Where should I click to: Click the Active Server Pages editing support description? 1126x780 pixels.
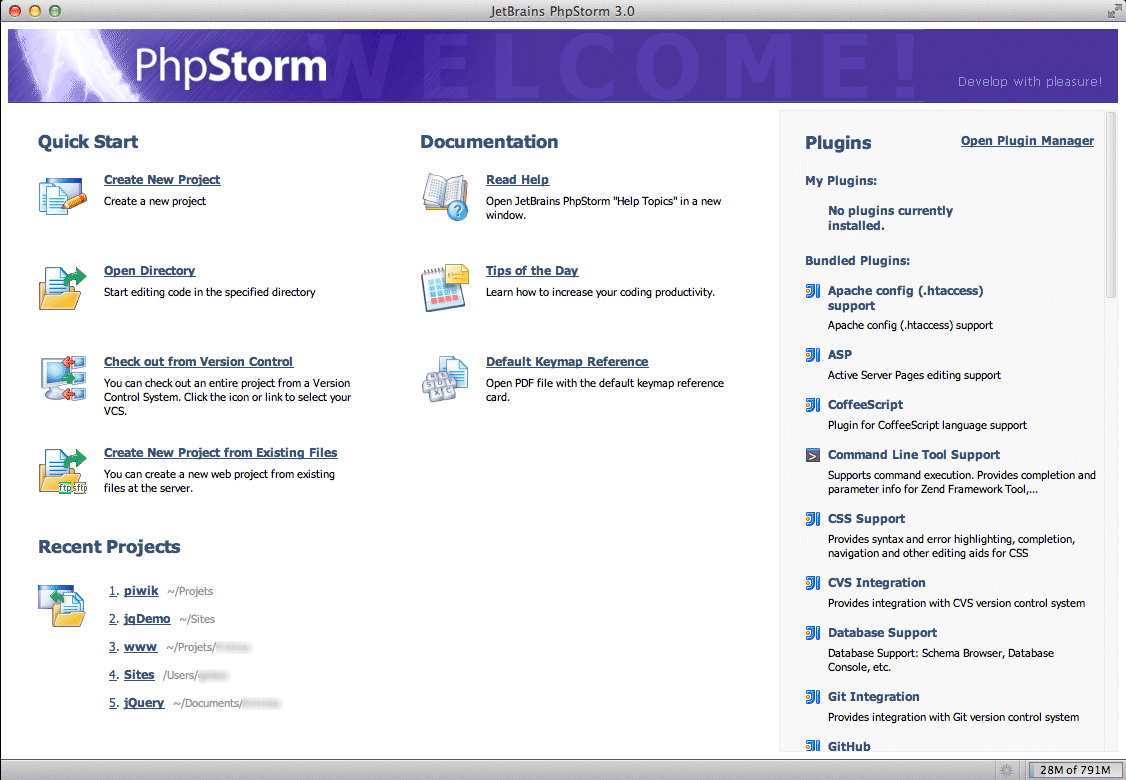coord(914,375)
